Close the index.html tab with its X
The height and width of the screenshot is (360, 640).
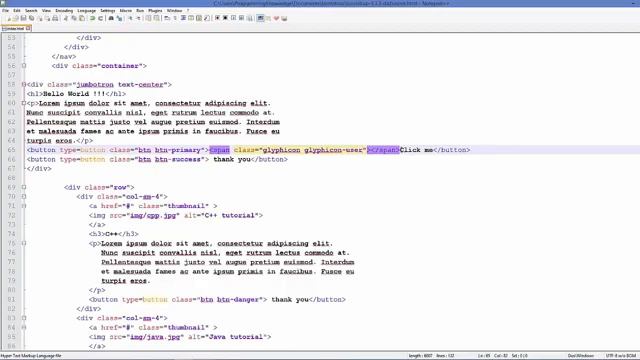(x=28, y=28)
